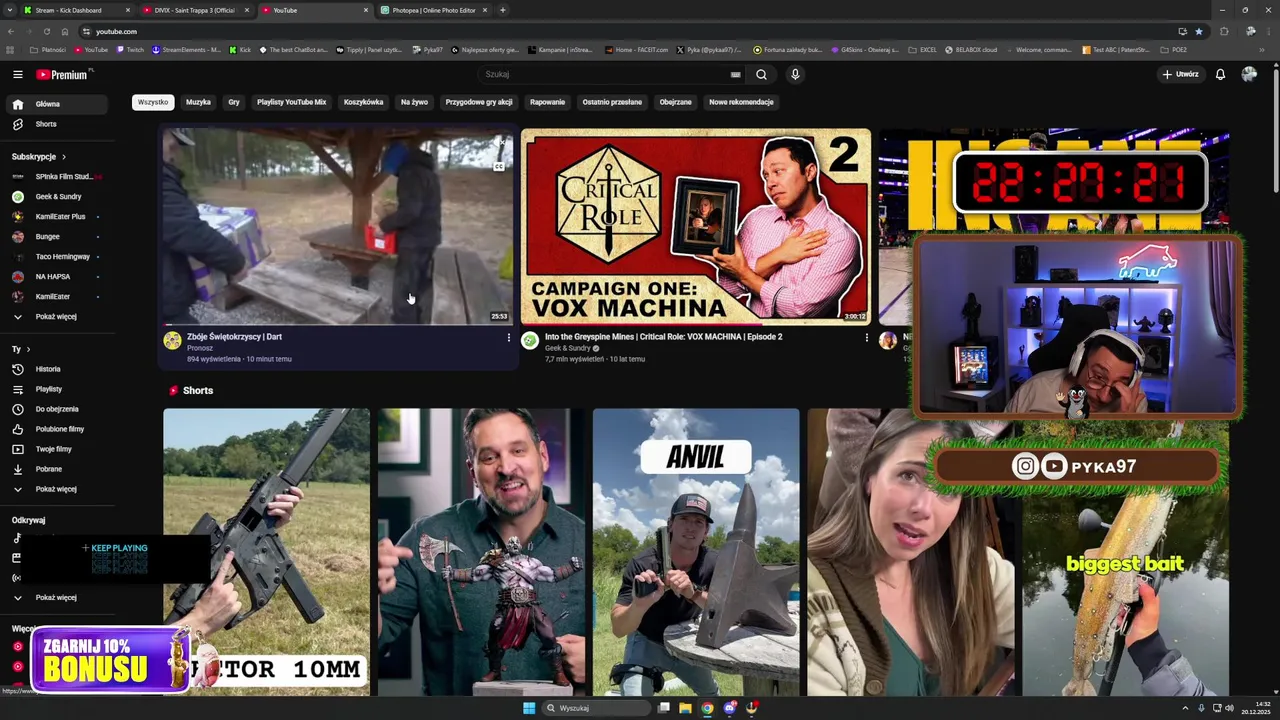Expand Pokaż więcej under Odkrywaj
Screen dimensions: 1280x720
[56, 598]
